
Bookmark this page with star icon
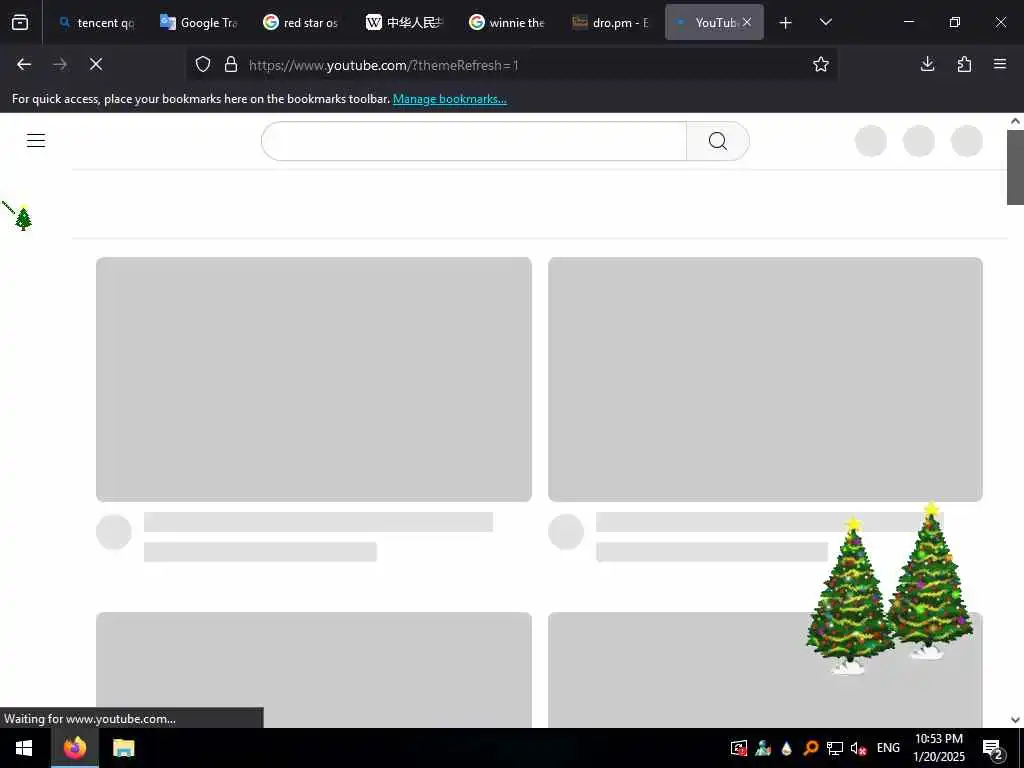click(x=821, y=64)
